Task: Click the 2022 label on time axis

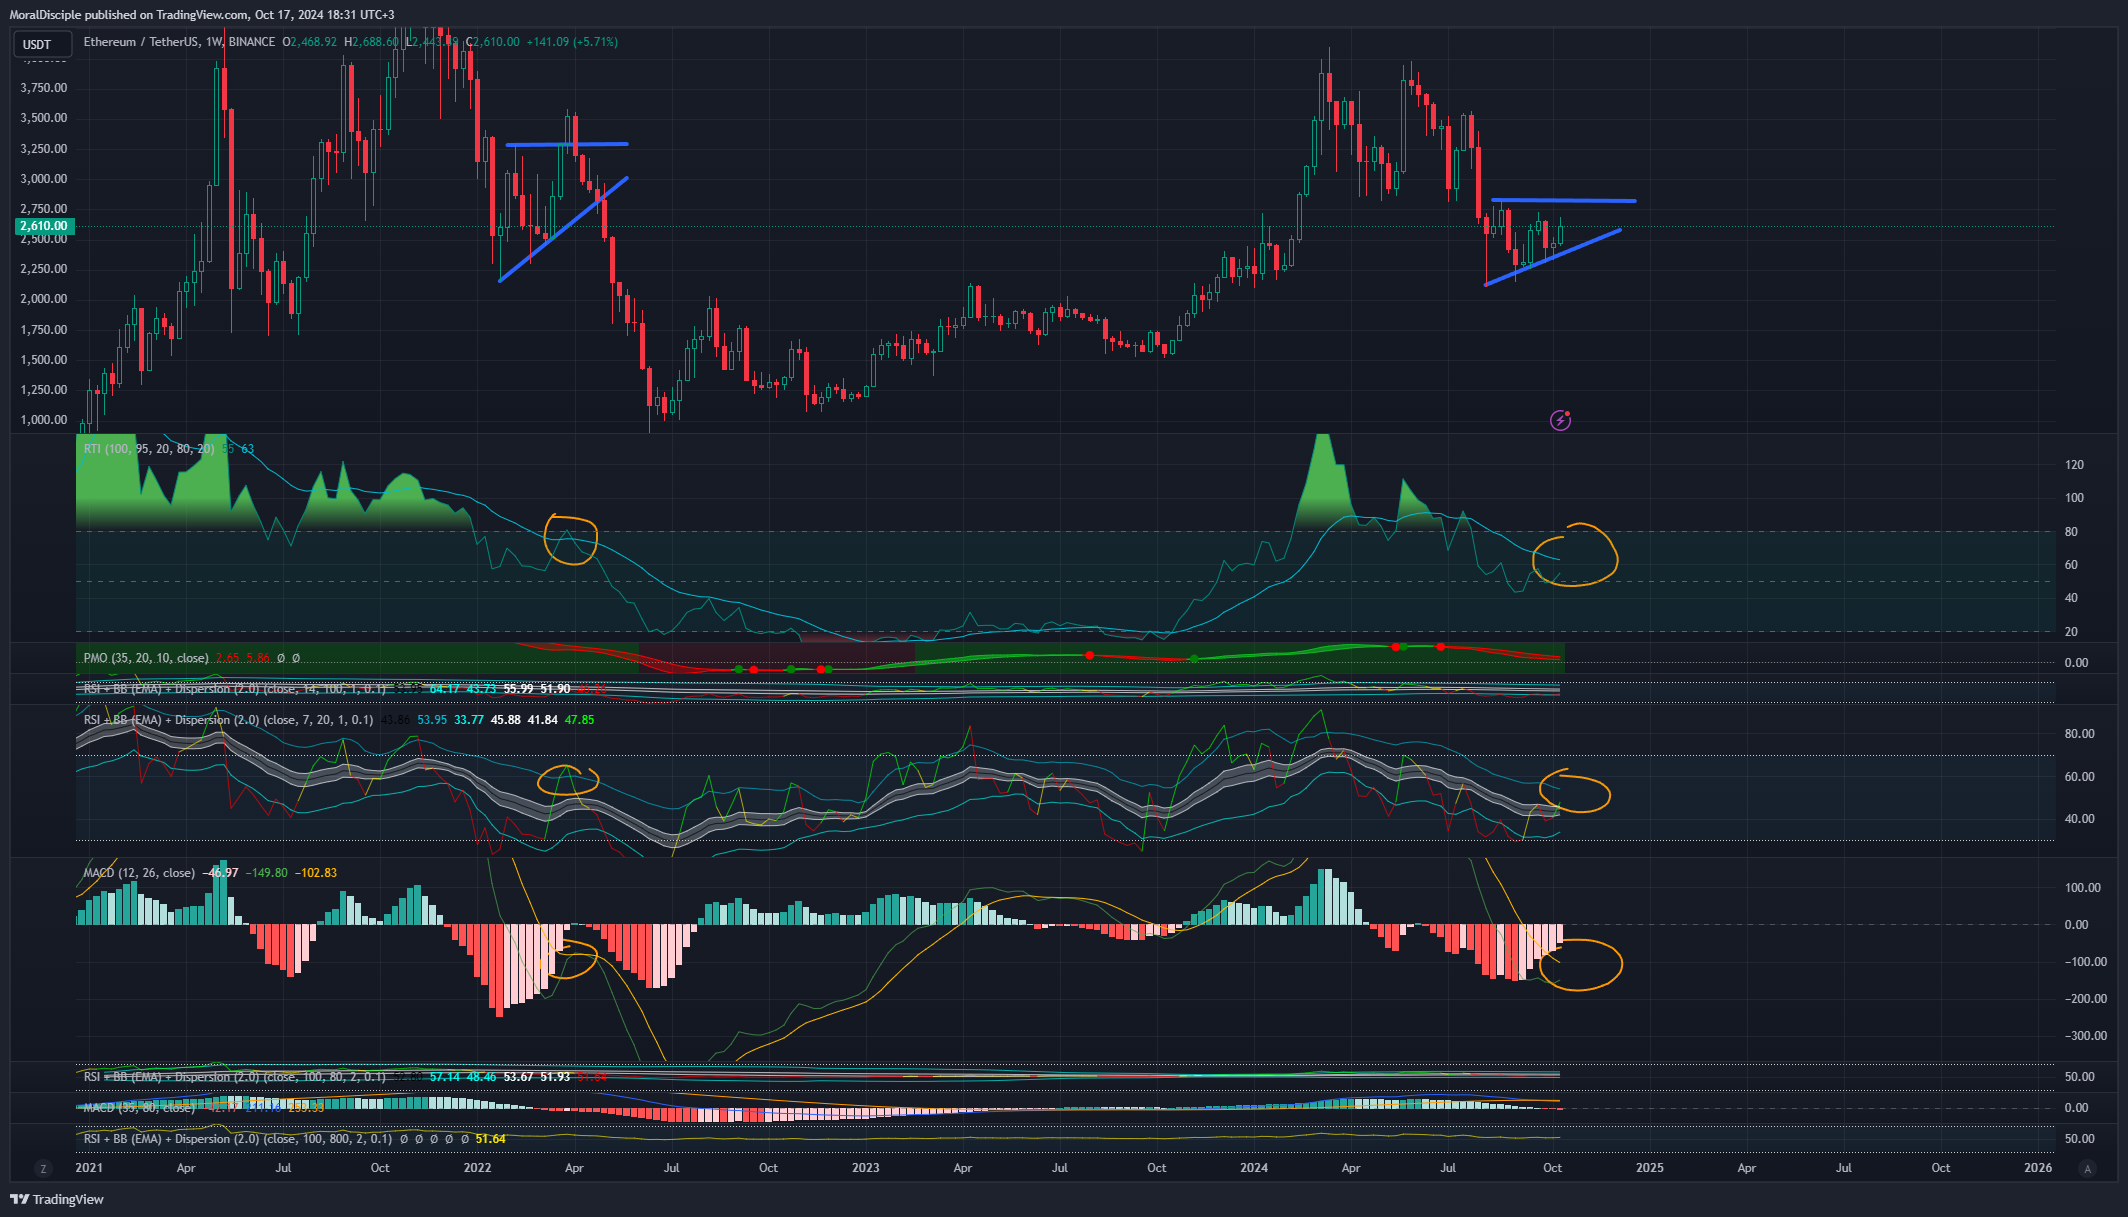Action: (477, 1168)
